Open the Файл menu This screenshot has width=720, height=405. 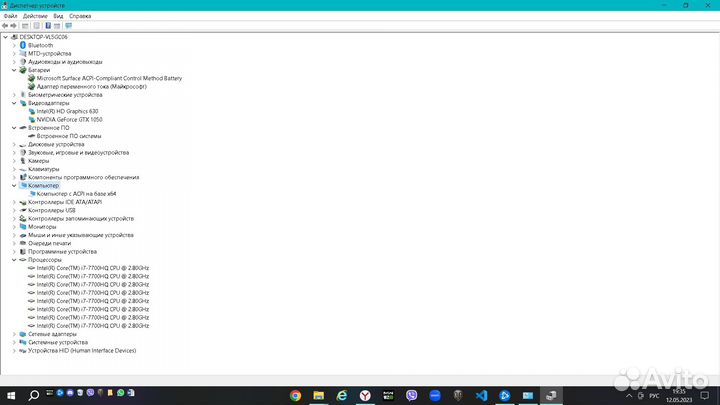(10, 16)
